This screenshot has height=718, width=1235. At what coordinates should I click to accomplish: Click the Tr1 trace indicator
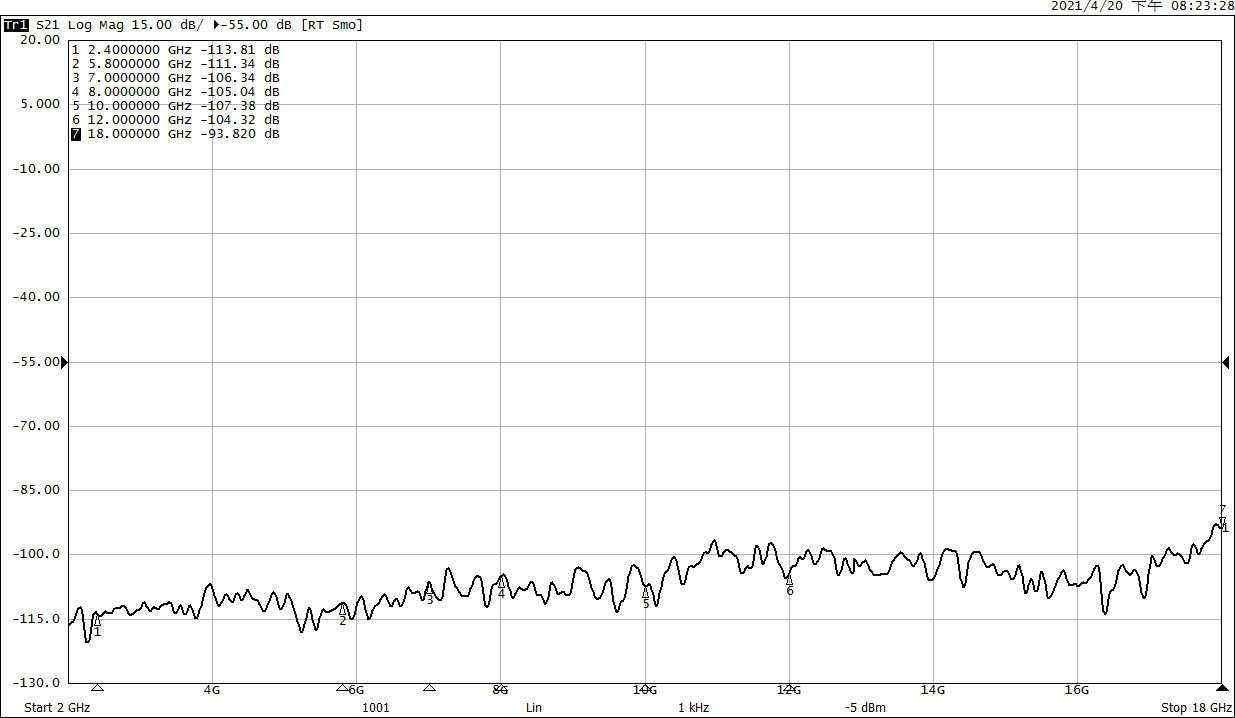16,25
